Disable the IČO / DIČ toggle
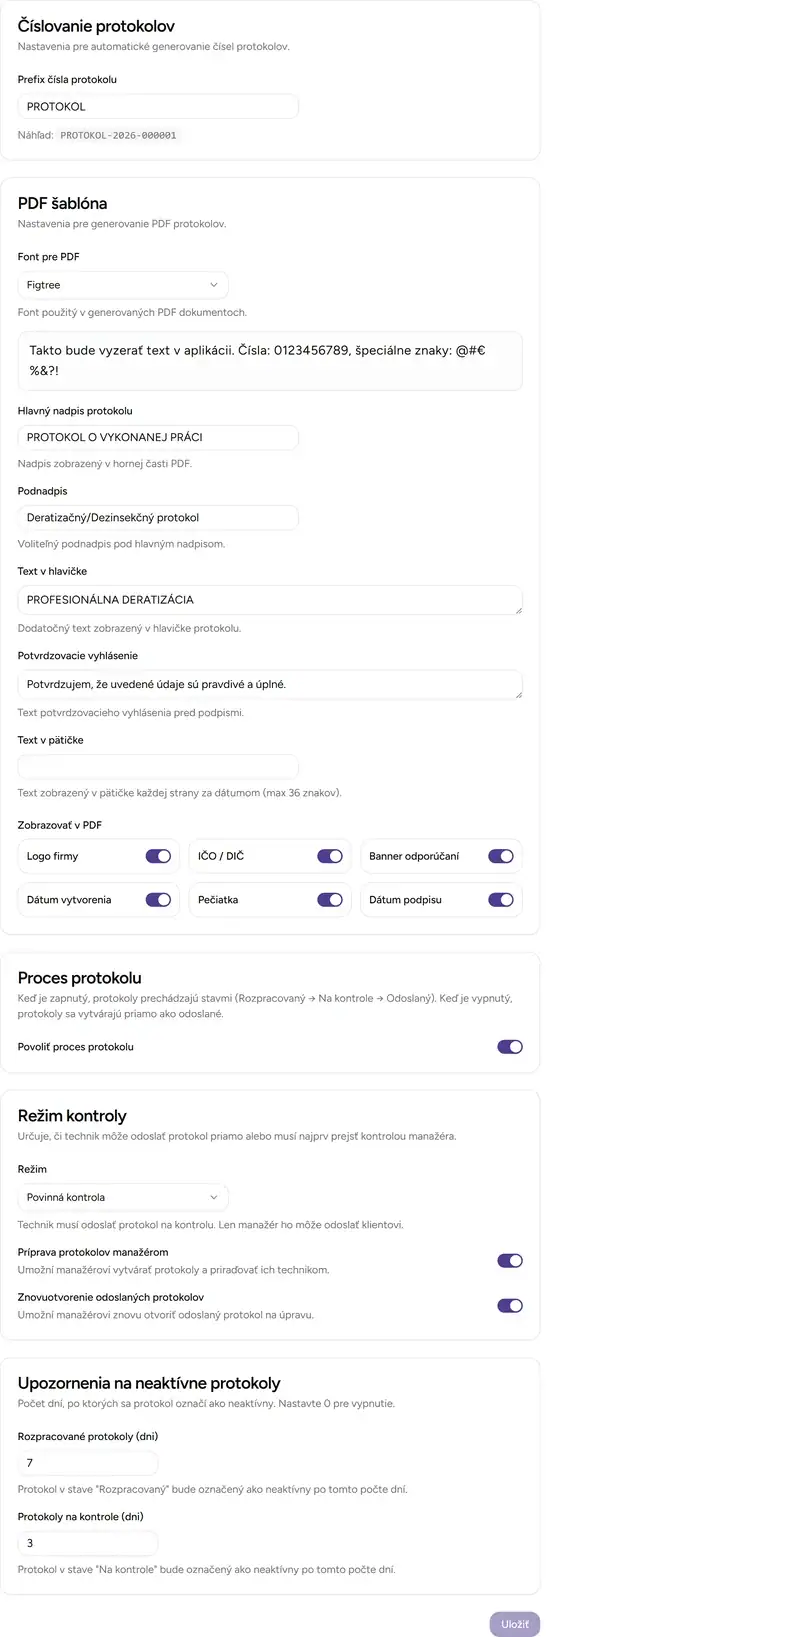The width and height of the screenshot is (800, 1637). click(x=330, y=856)
